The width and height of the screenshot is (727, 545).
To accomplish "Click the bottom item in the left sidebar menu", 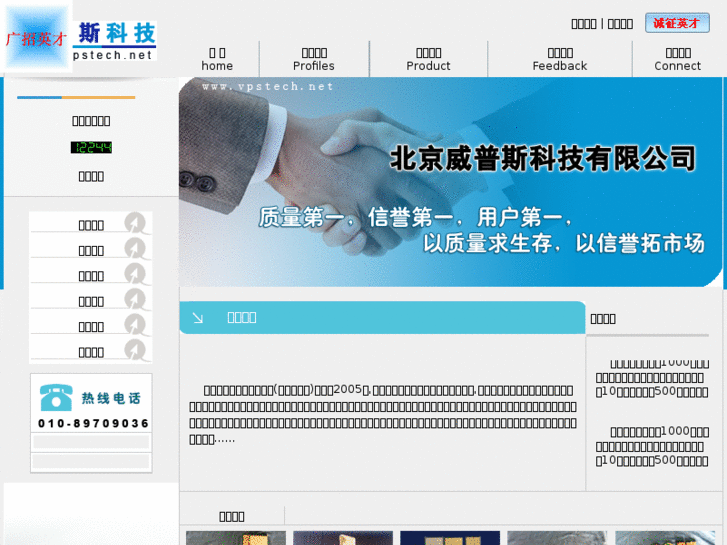I will pyautogui.click(x=91, y=352).
